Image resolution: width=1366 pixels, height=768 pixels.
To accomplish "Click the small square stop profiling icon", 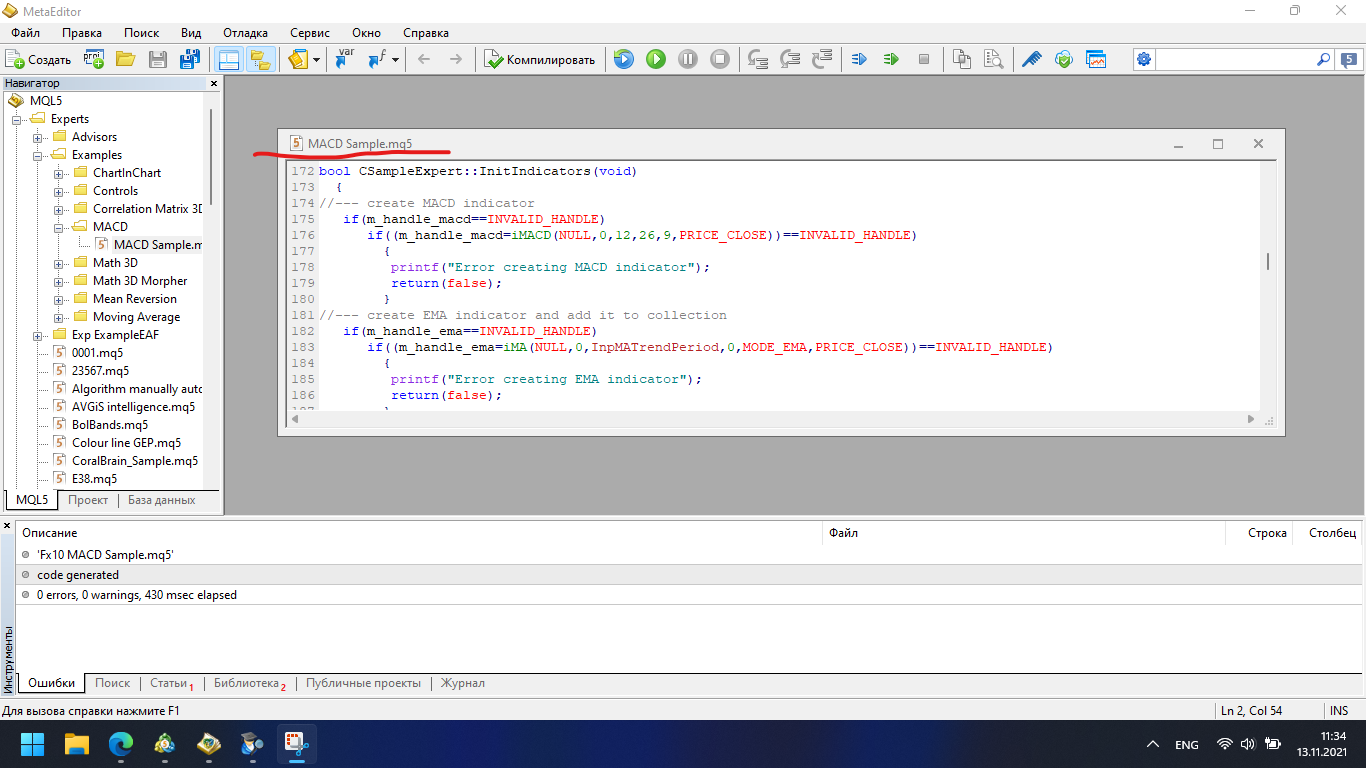I will coord(924,59).
